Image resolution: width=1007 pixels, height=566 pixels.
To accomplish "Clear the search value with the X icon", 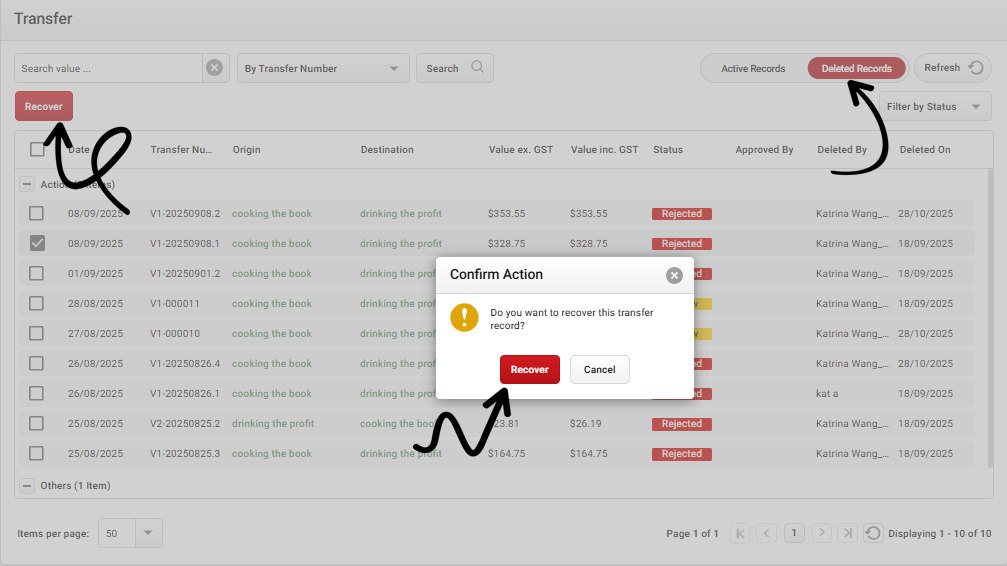I will pyautogui.click(x=214, y=68).
